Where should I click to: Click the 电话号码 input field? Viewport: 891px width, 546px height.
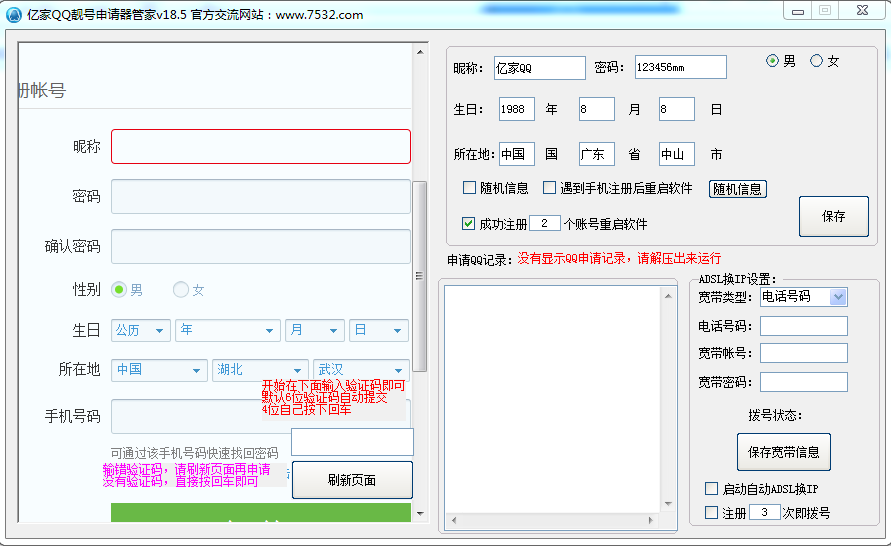point(803,326)
